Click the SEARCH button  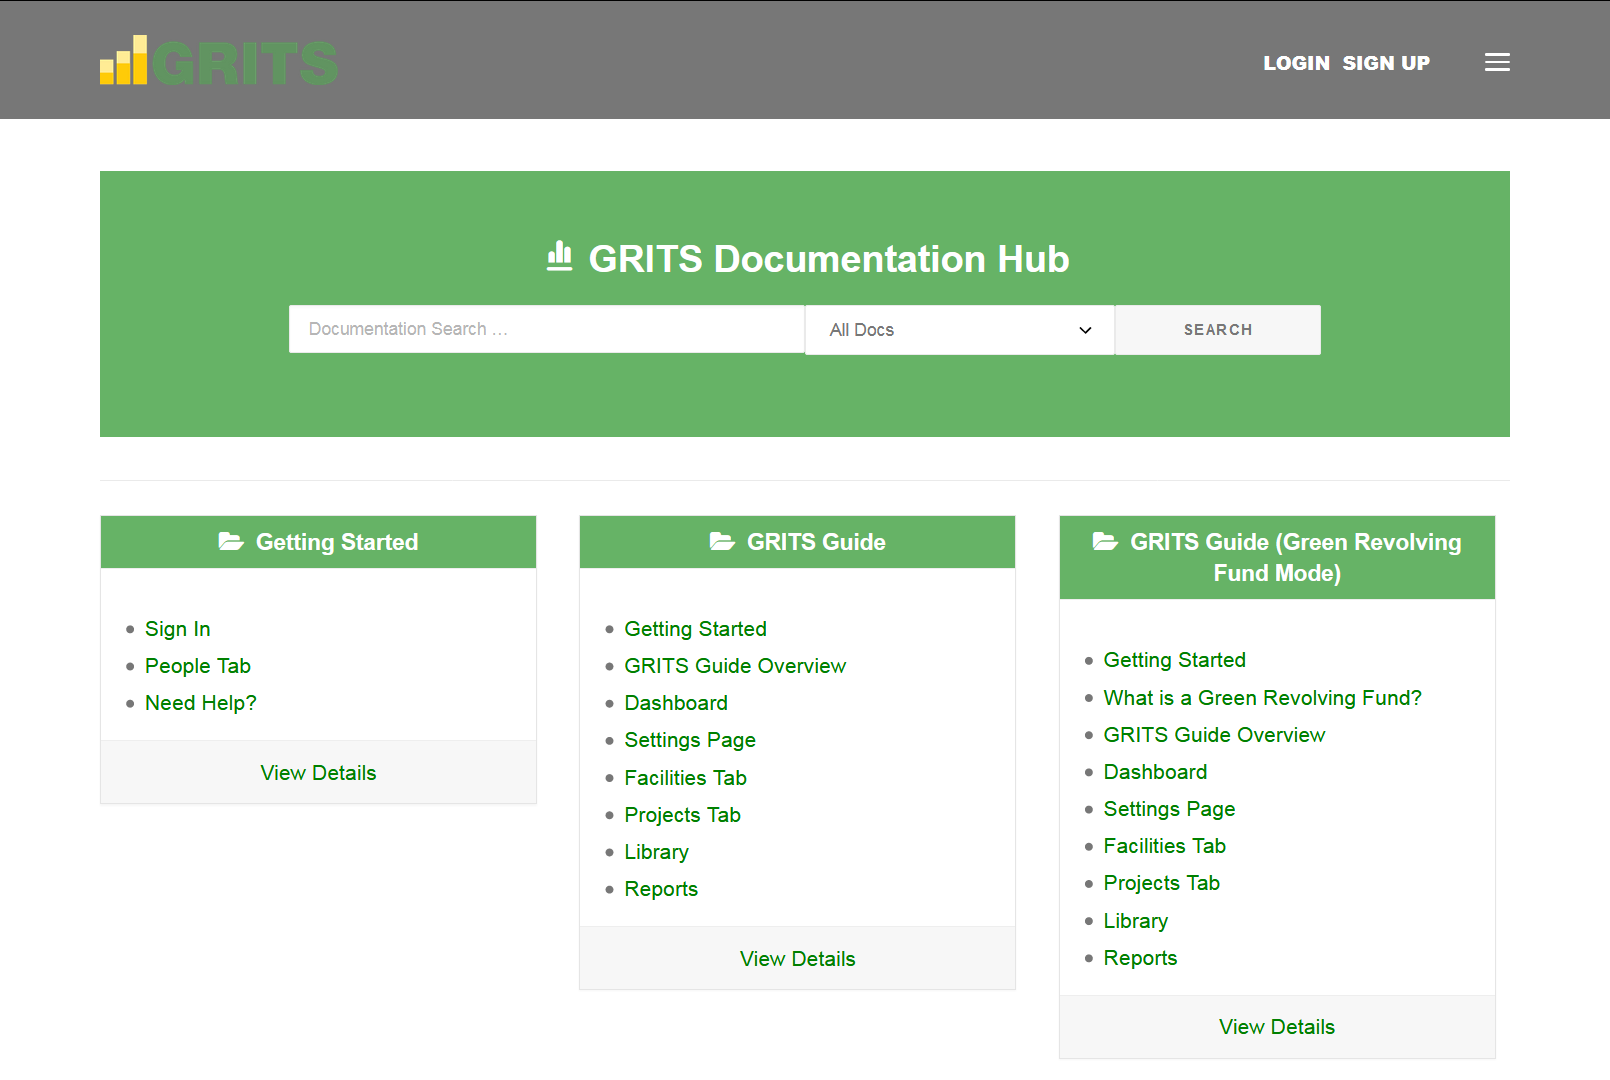[1218, 330]
